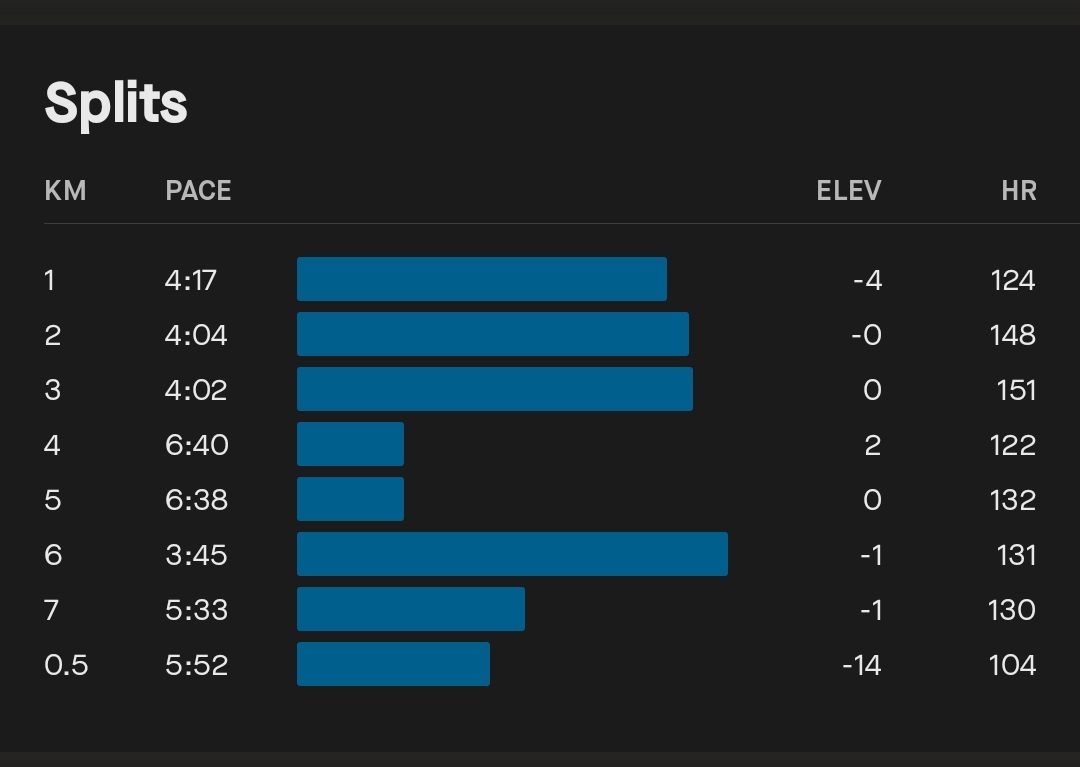Image resolution: width=1080 pixels, height=767 pixels.
Task: Select the ELEV column header
Action: click(x=848, y=190)
